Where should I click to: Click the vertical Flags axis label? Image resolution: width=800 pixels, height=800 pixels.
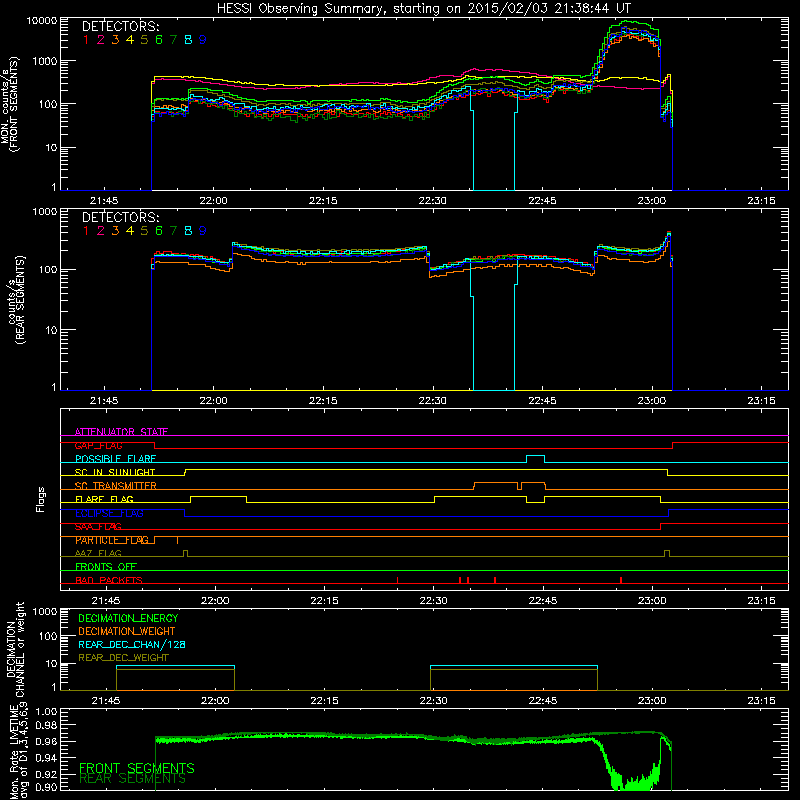coord(41,499)
